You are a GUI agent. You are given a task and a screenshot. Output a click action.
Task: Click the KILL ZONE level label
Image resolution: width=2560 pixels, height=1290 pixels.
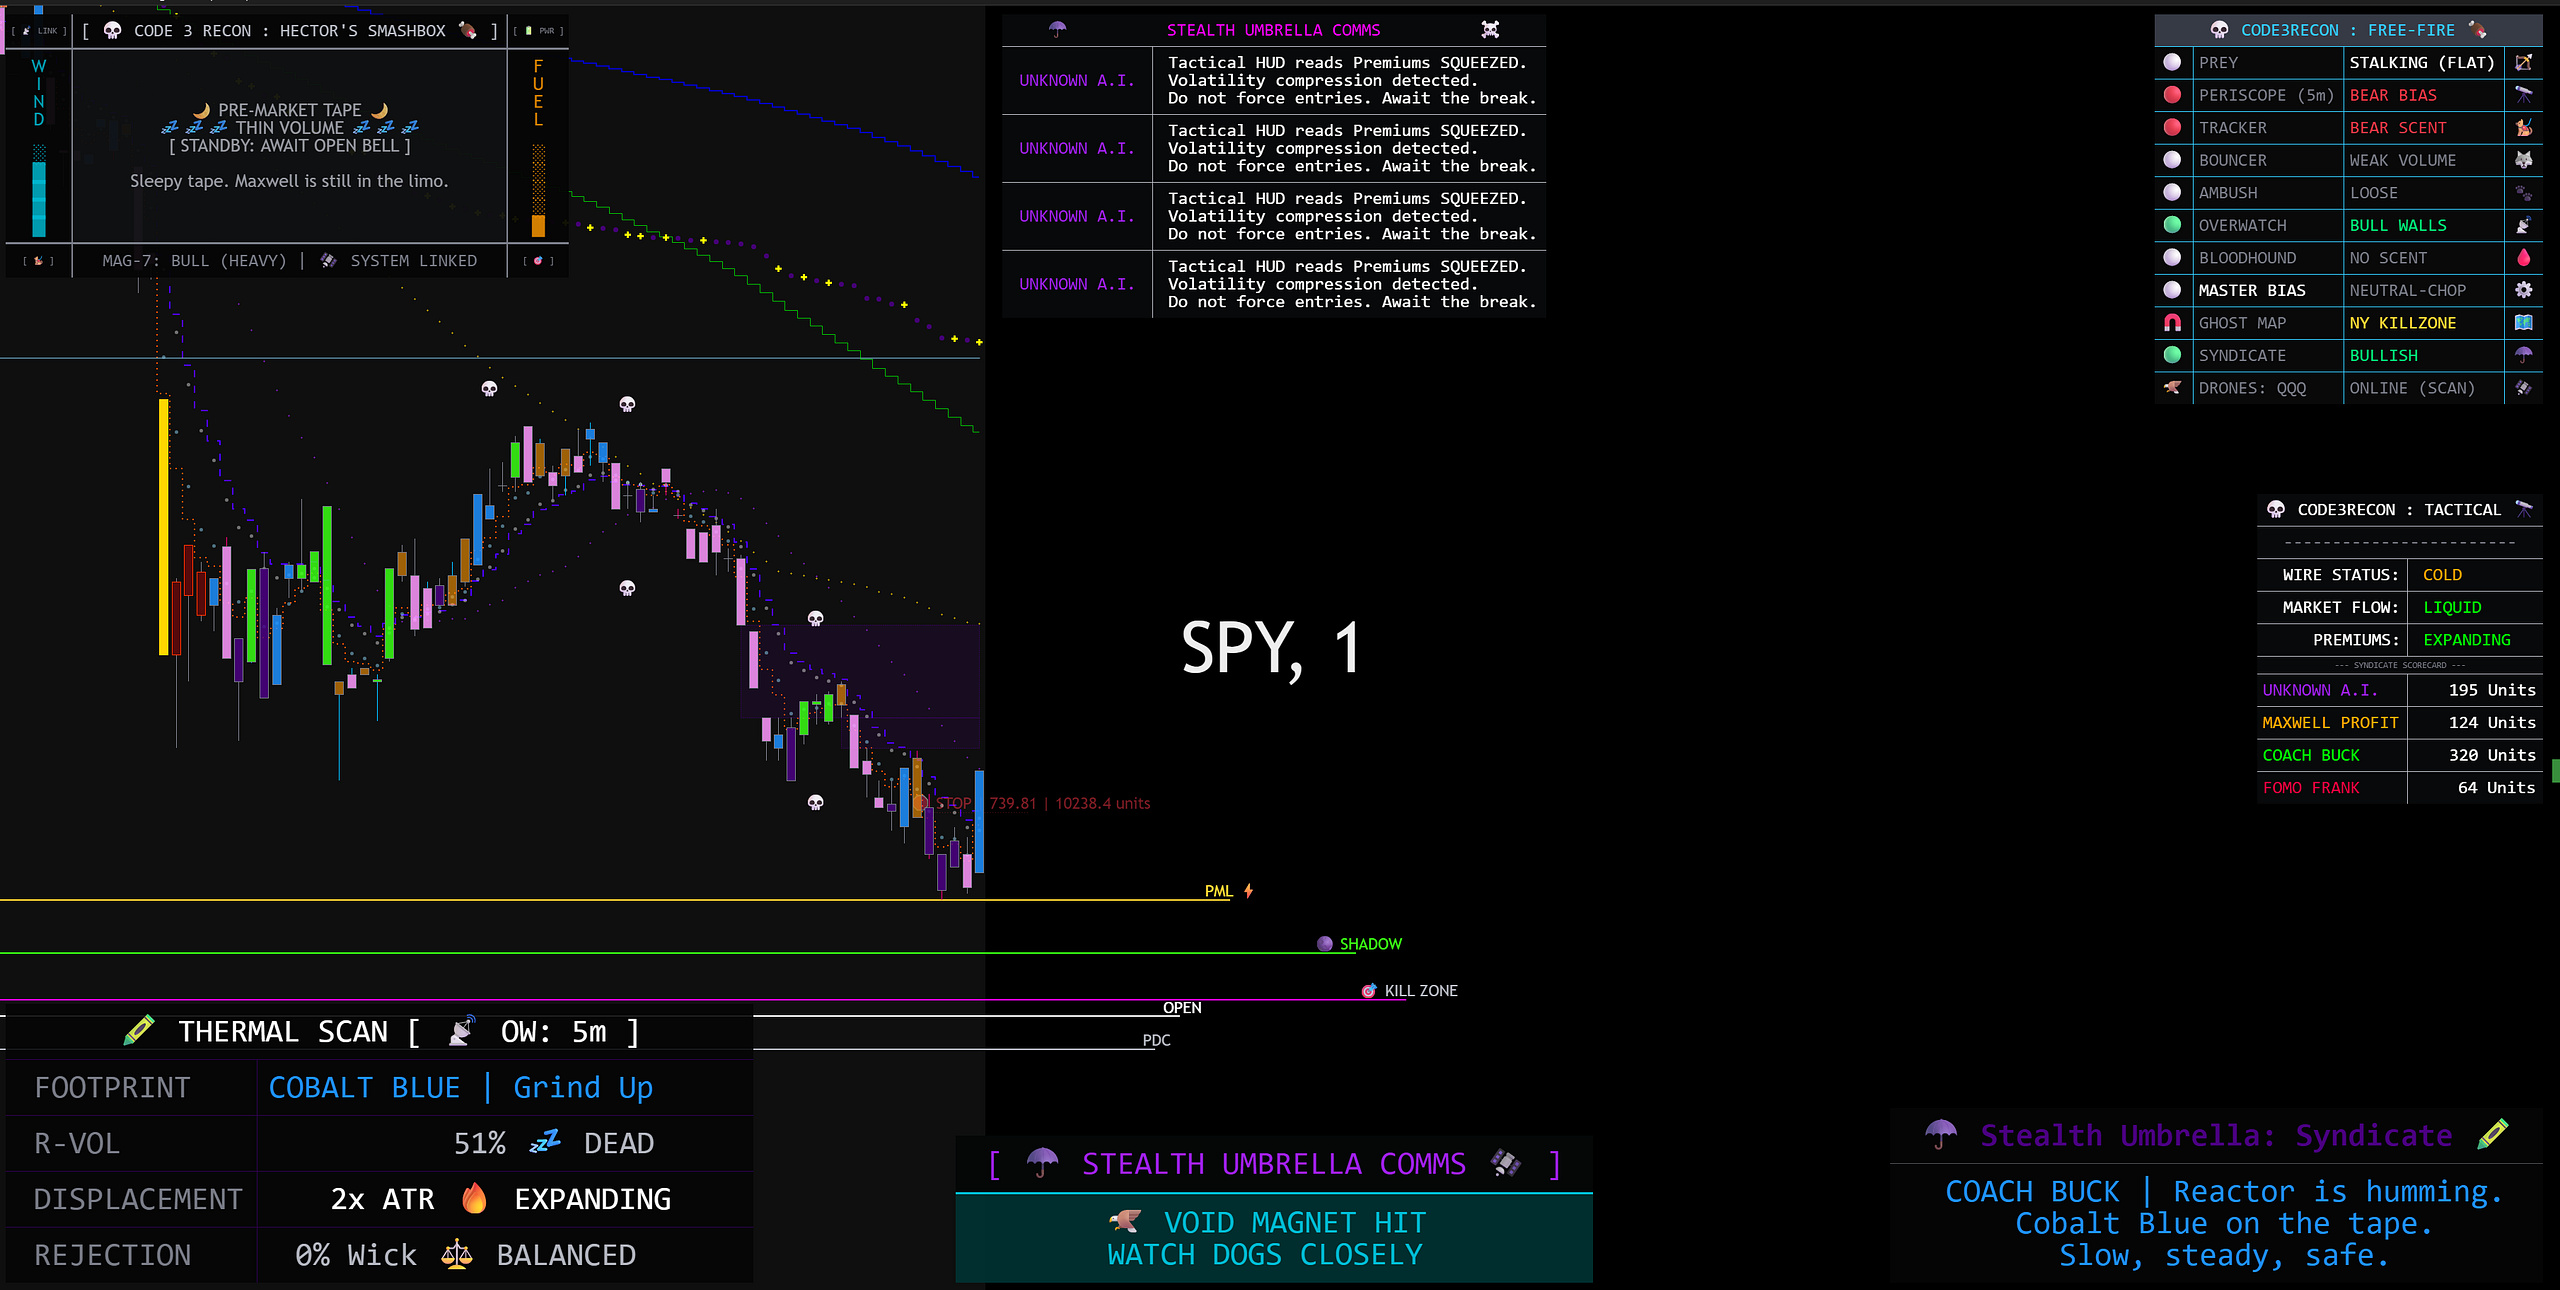coord(1420,991)
